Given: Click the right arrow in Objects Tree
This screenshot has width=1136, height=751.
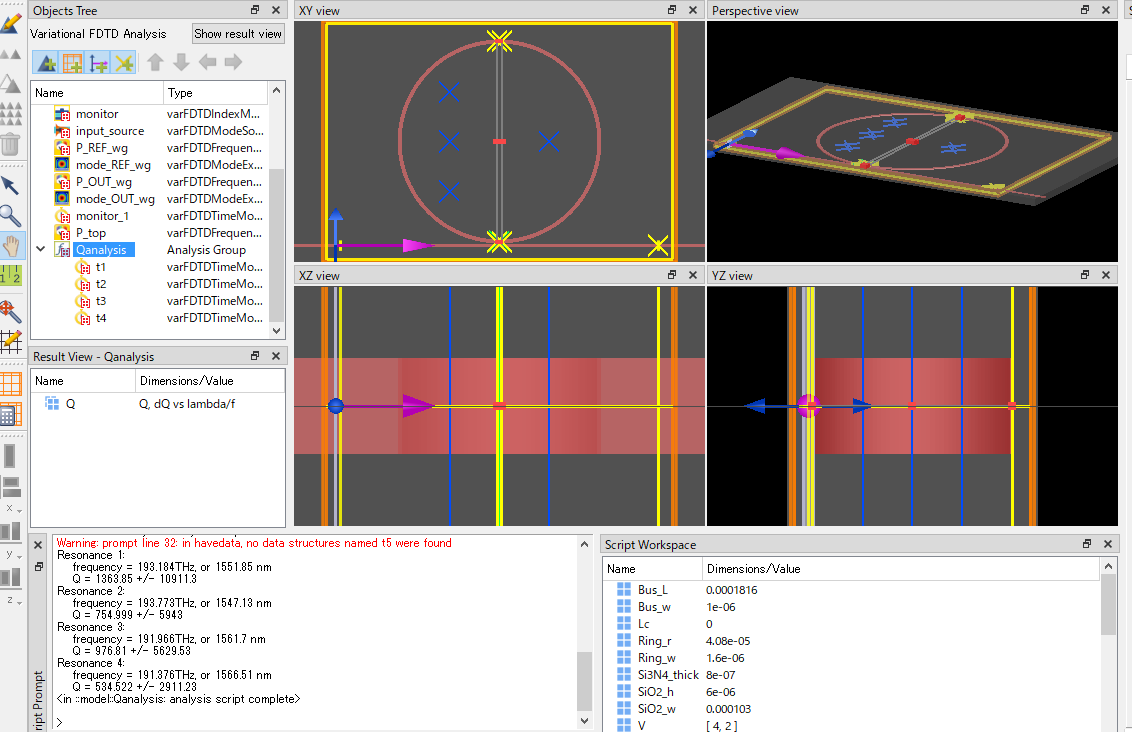Looking at the screenshot, I should click(x=233, y=63).
